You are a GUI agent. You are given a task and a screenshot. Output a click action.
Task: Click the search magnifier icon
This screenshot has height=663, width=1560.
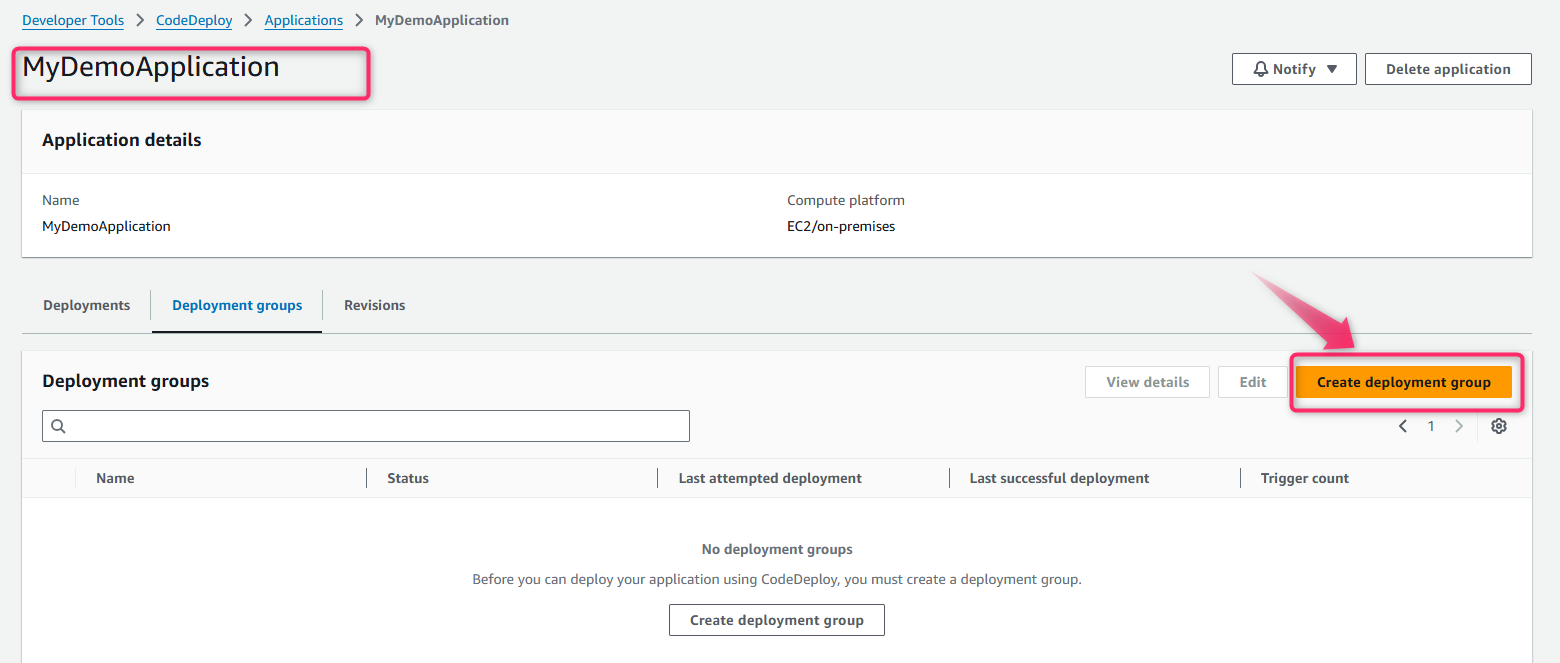coord(58,426)
